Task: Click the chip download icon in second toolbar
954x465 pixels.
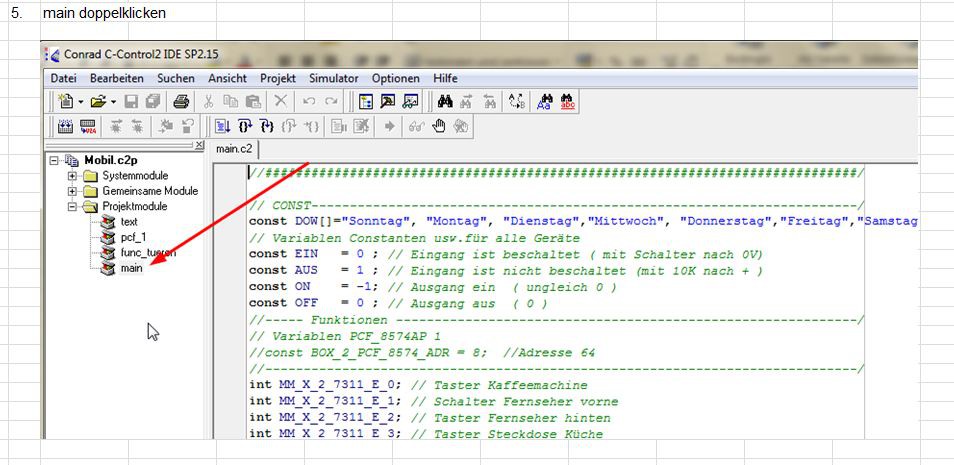Action: click(x=65, y=126)
